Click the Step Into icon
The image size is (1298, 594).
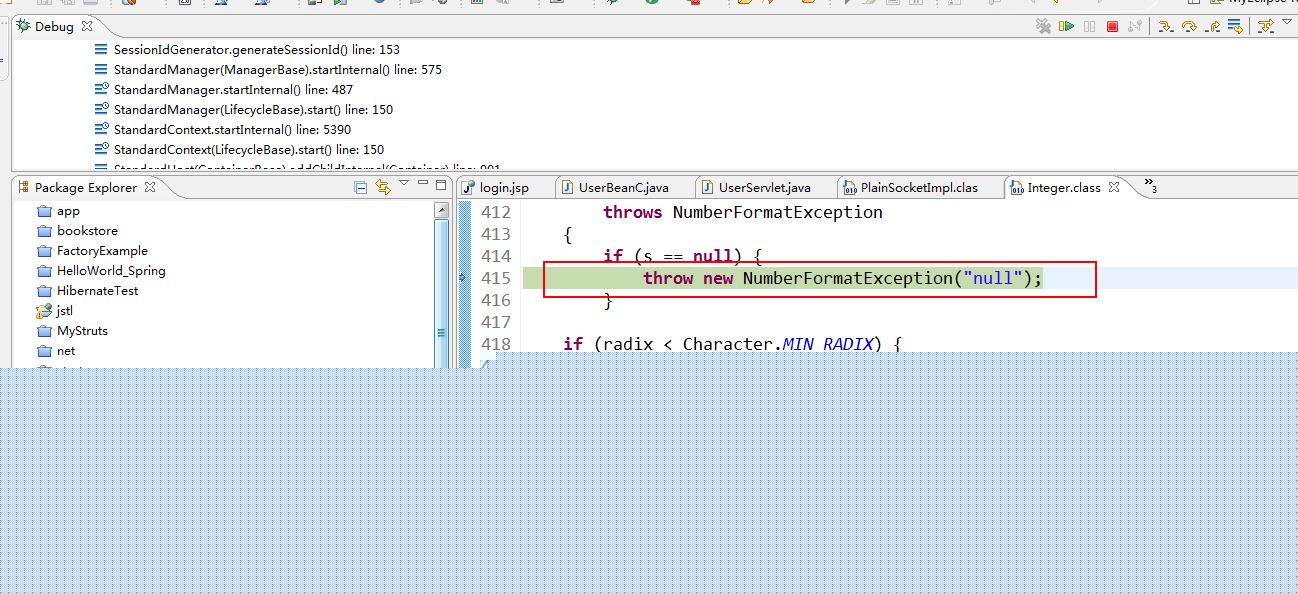[x=1165, y=27]
